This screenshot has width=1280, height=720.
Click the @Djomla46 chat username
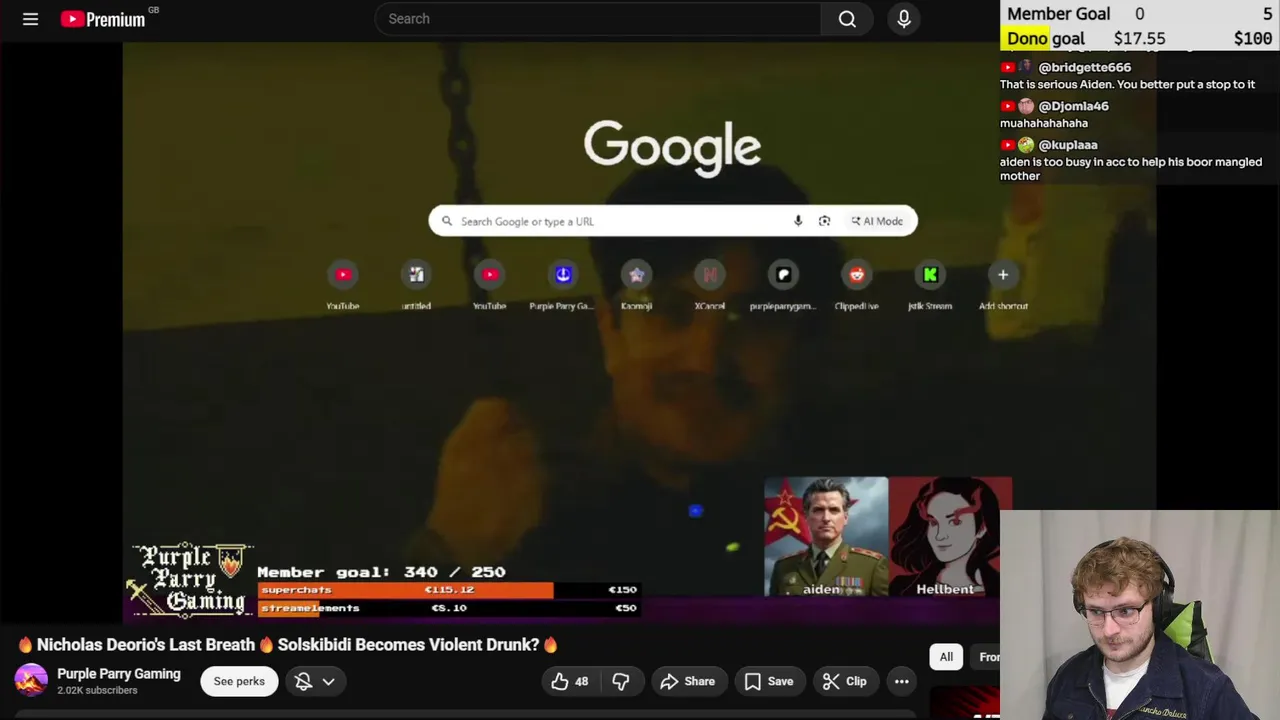point(1073,106)
